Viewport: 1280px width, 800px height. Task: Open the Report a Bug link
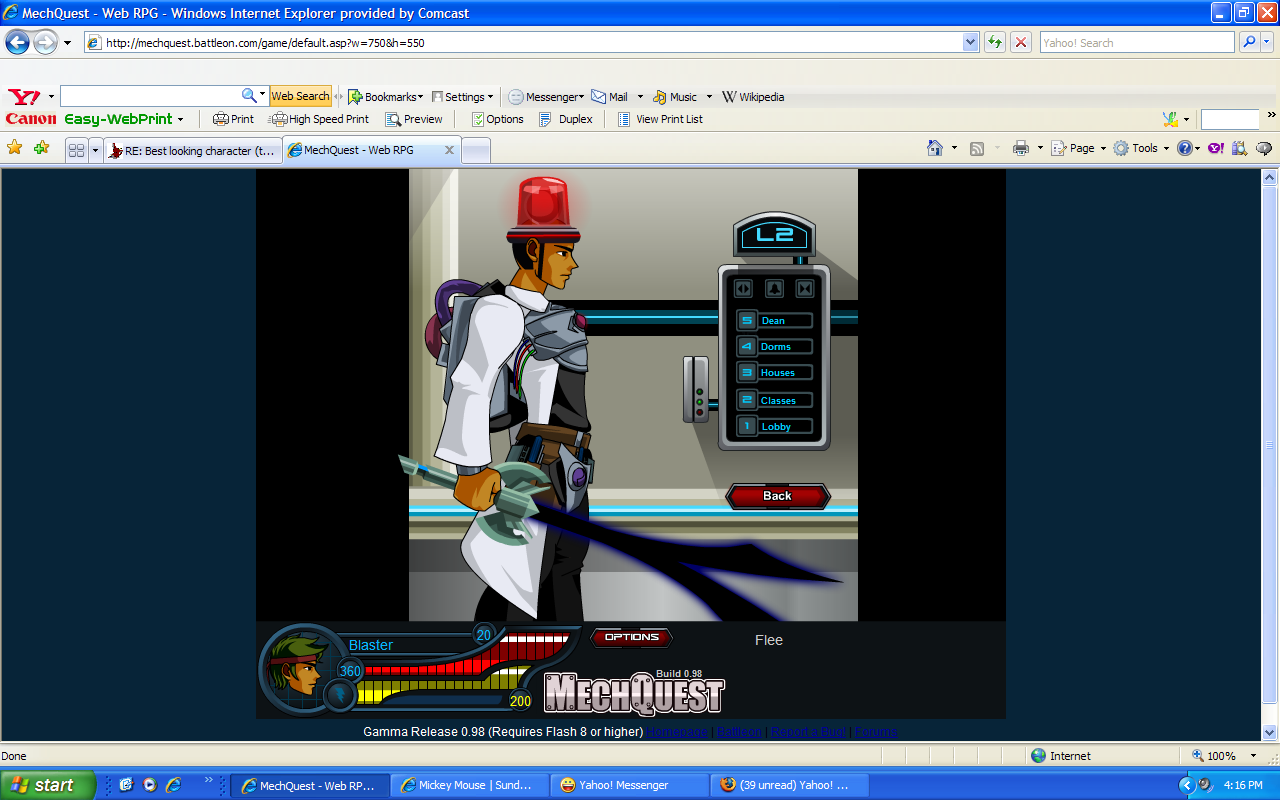click(x=809, y=732)
